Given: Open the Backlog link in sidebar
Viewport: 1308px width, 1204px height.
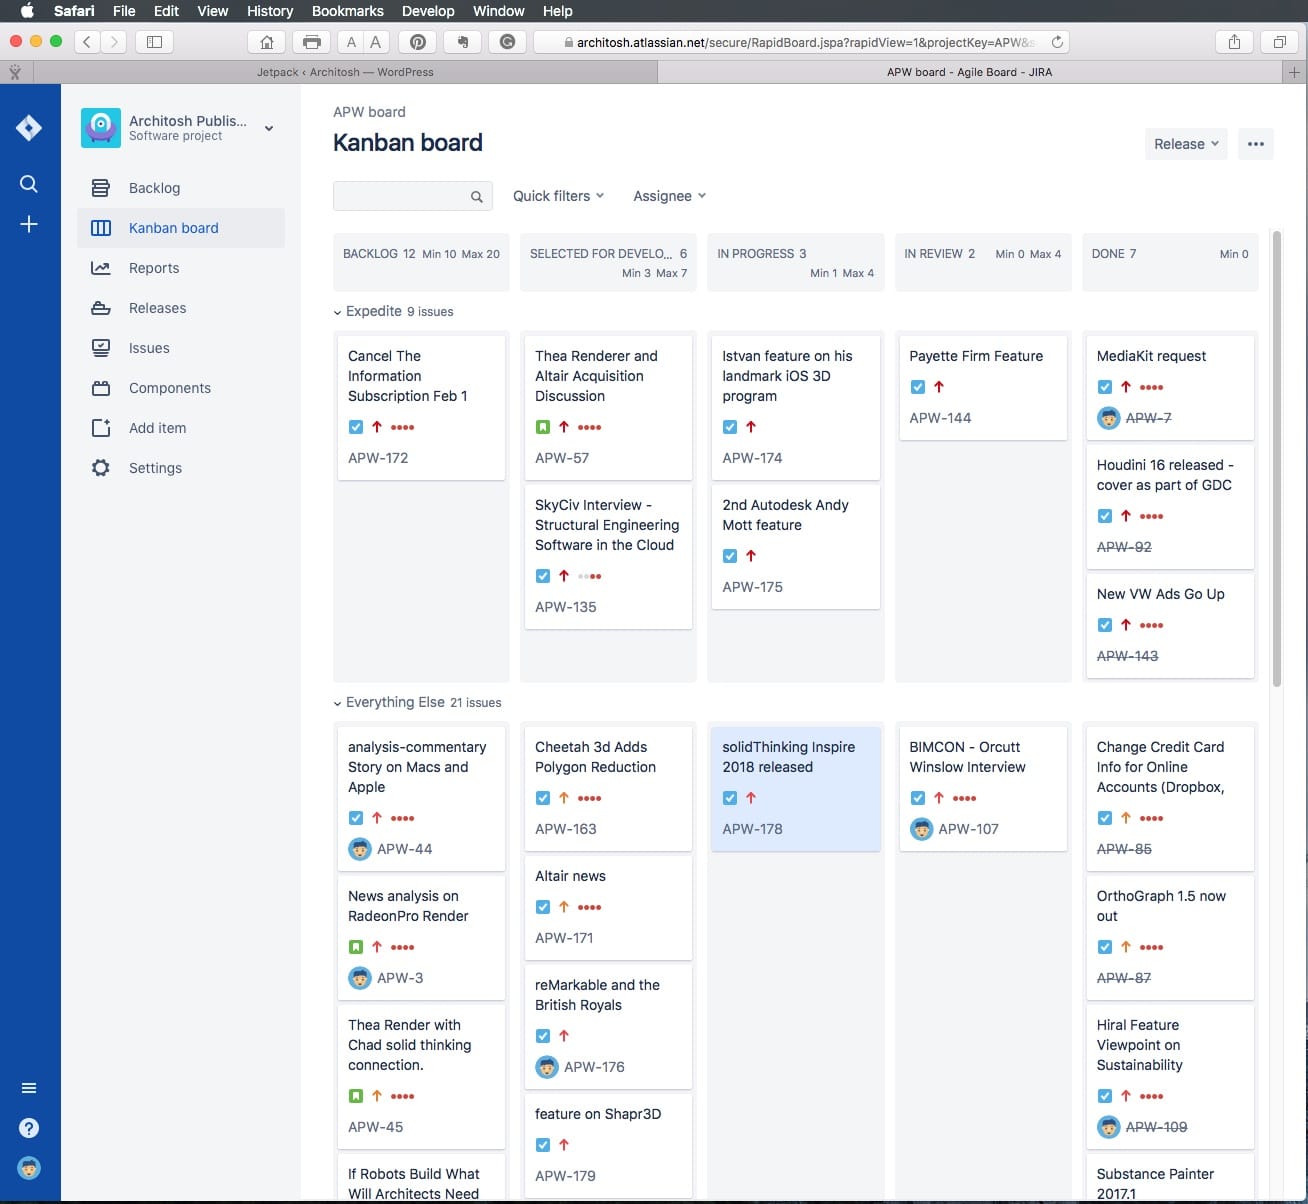Looking at the screenshot, I should click(x=154, y=188).
